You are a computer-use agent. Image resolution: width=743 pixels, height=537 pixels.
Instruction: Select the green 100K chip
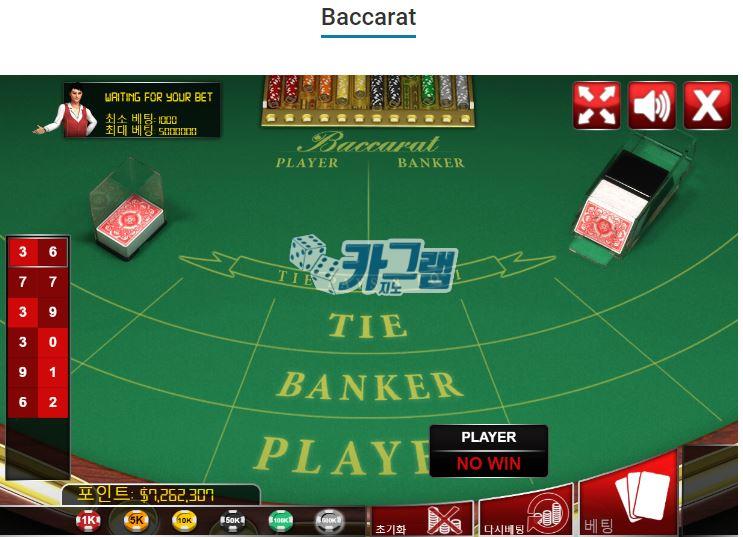coord(281,520)
